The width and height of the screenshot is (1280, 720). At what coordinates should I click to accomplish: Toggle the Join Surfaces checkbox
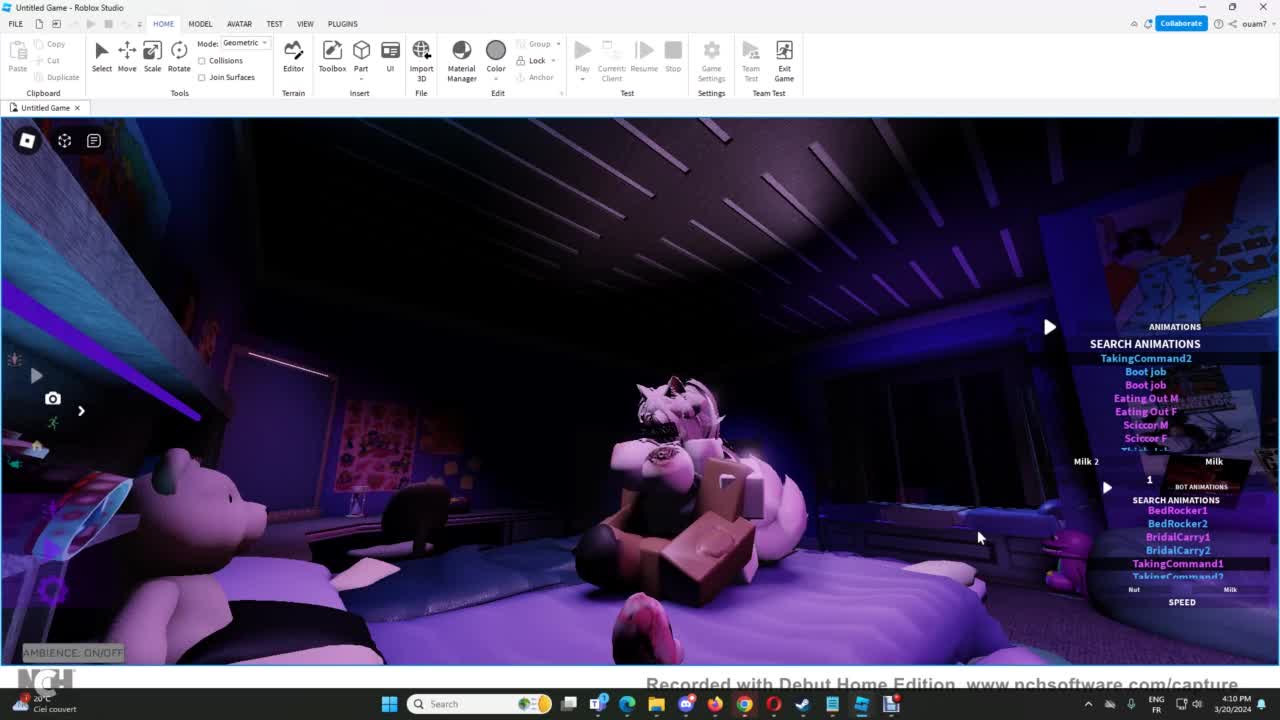point(202,77)
